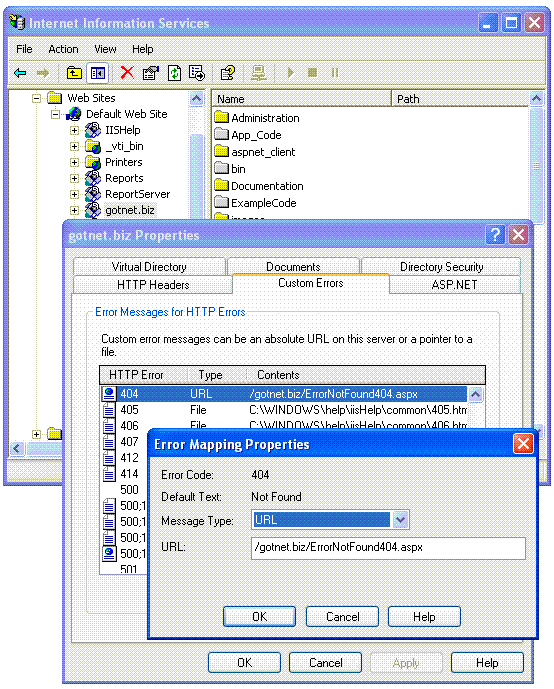The height and width of the screenshot is (689, 554).
Task: Switch to the HTTP Headers tab
Action: pyautogui.click(x=153, y=285)
